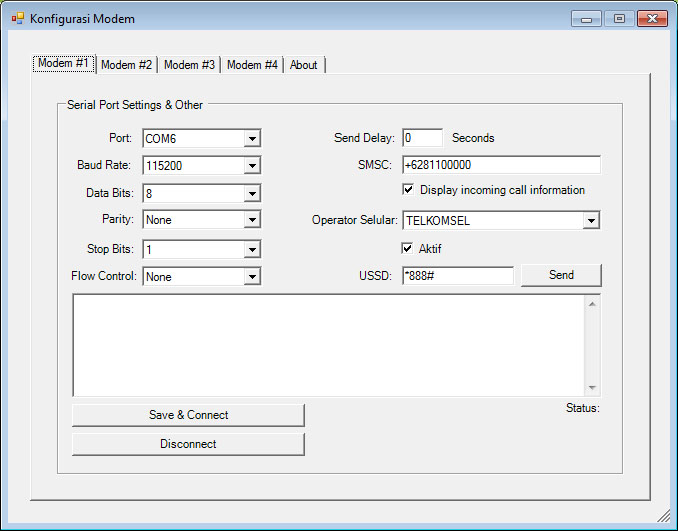Expand the Flow Control dropdown
Image resolution: width=678 pixels, height=531 pixels.
click(252, 277)
